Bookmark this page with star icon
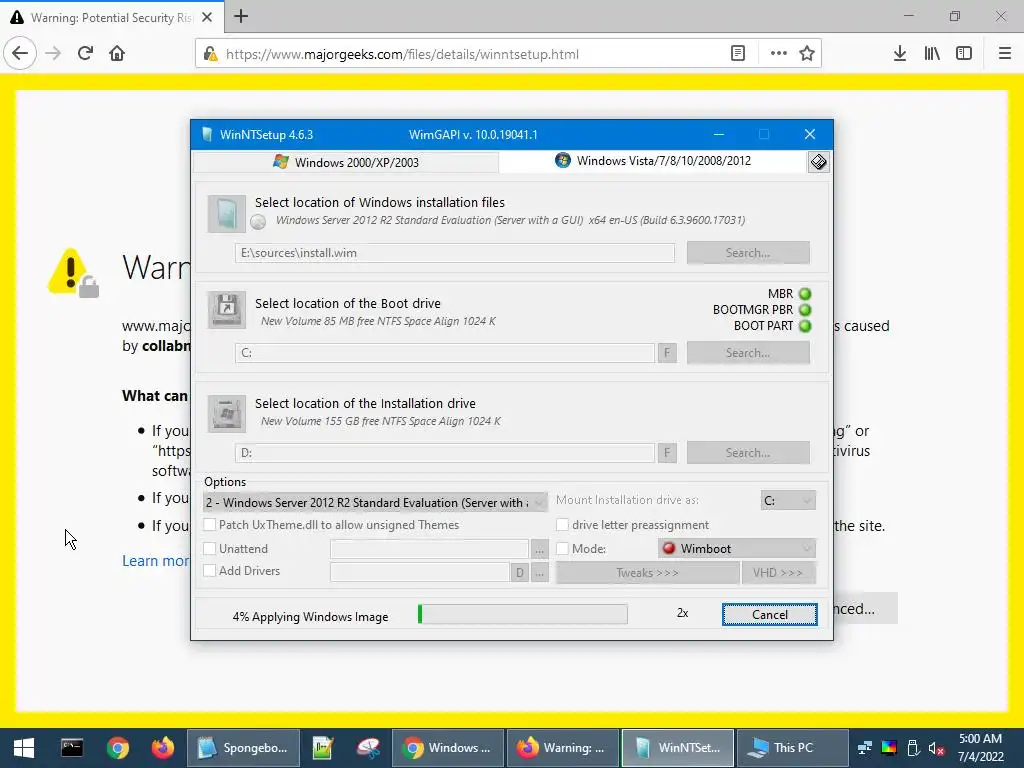The image size is (1024, 768). [x=807, y=53]
